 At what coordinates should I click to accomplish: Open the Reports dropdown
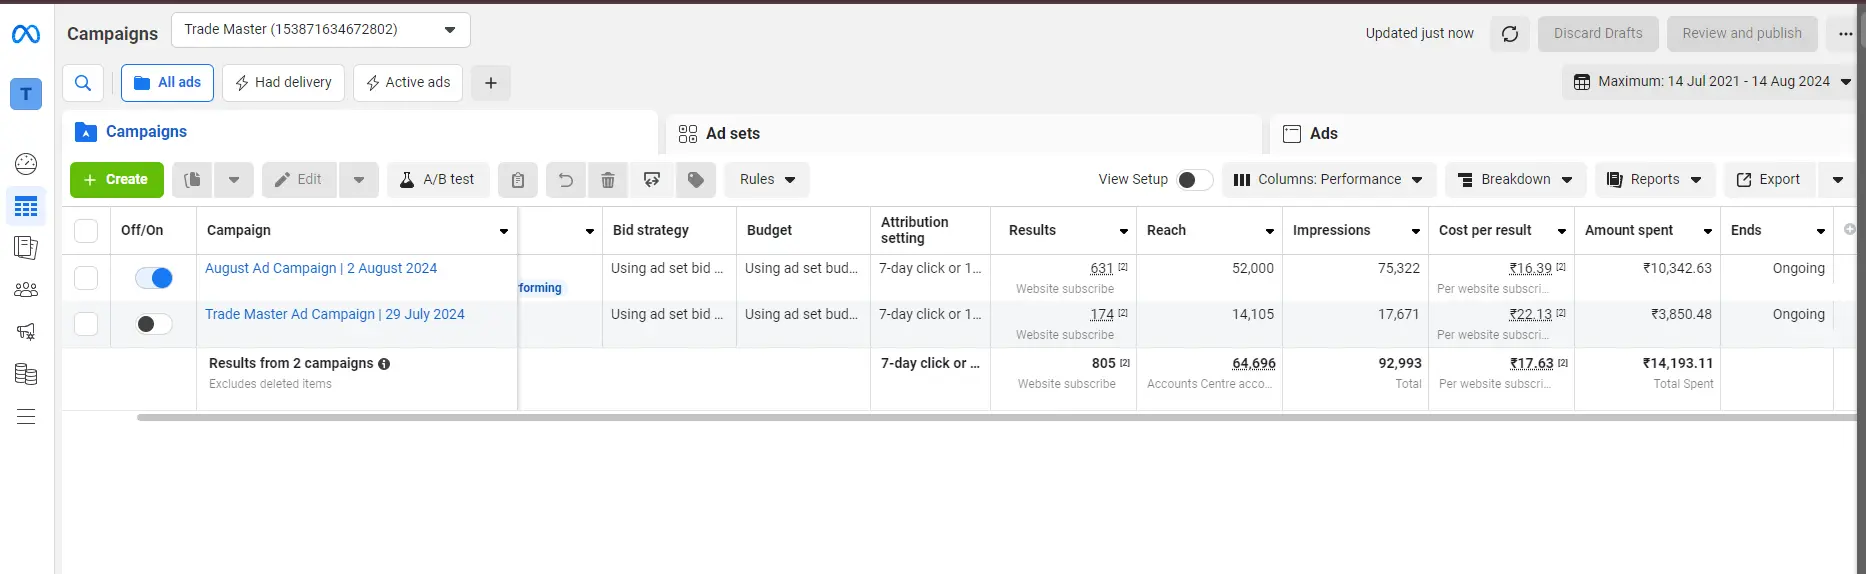pos(1655,180)
